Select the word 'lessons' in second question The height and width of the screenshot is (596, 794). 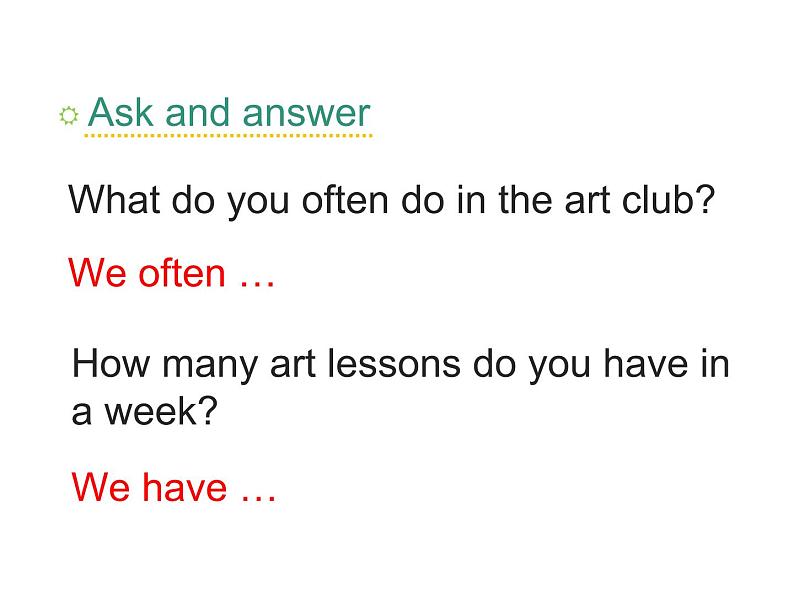pos(394,363)
